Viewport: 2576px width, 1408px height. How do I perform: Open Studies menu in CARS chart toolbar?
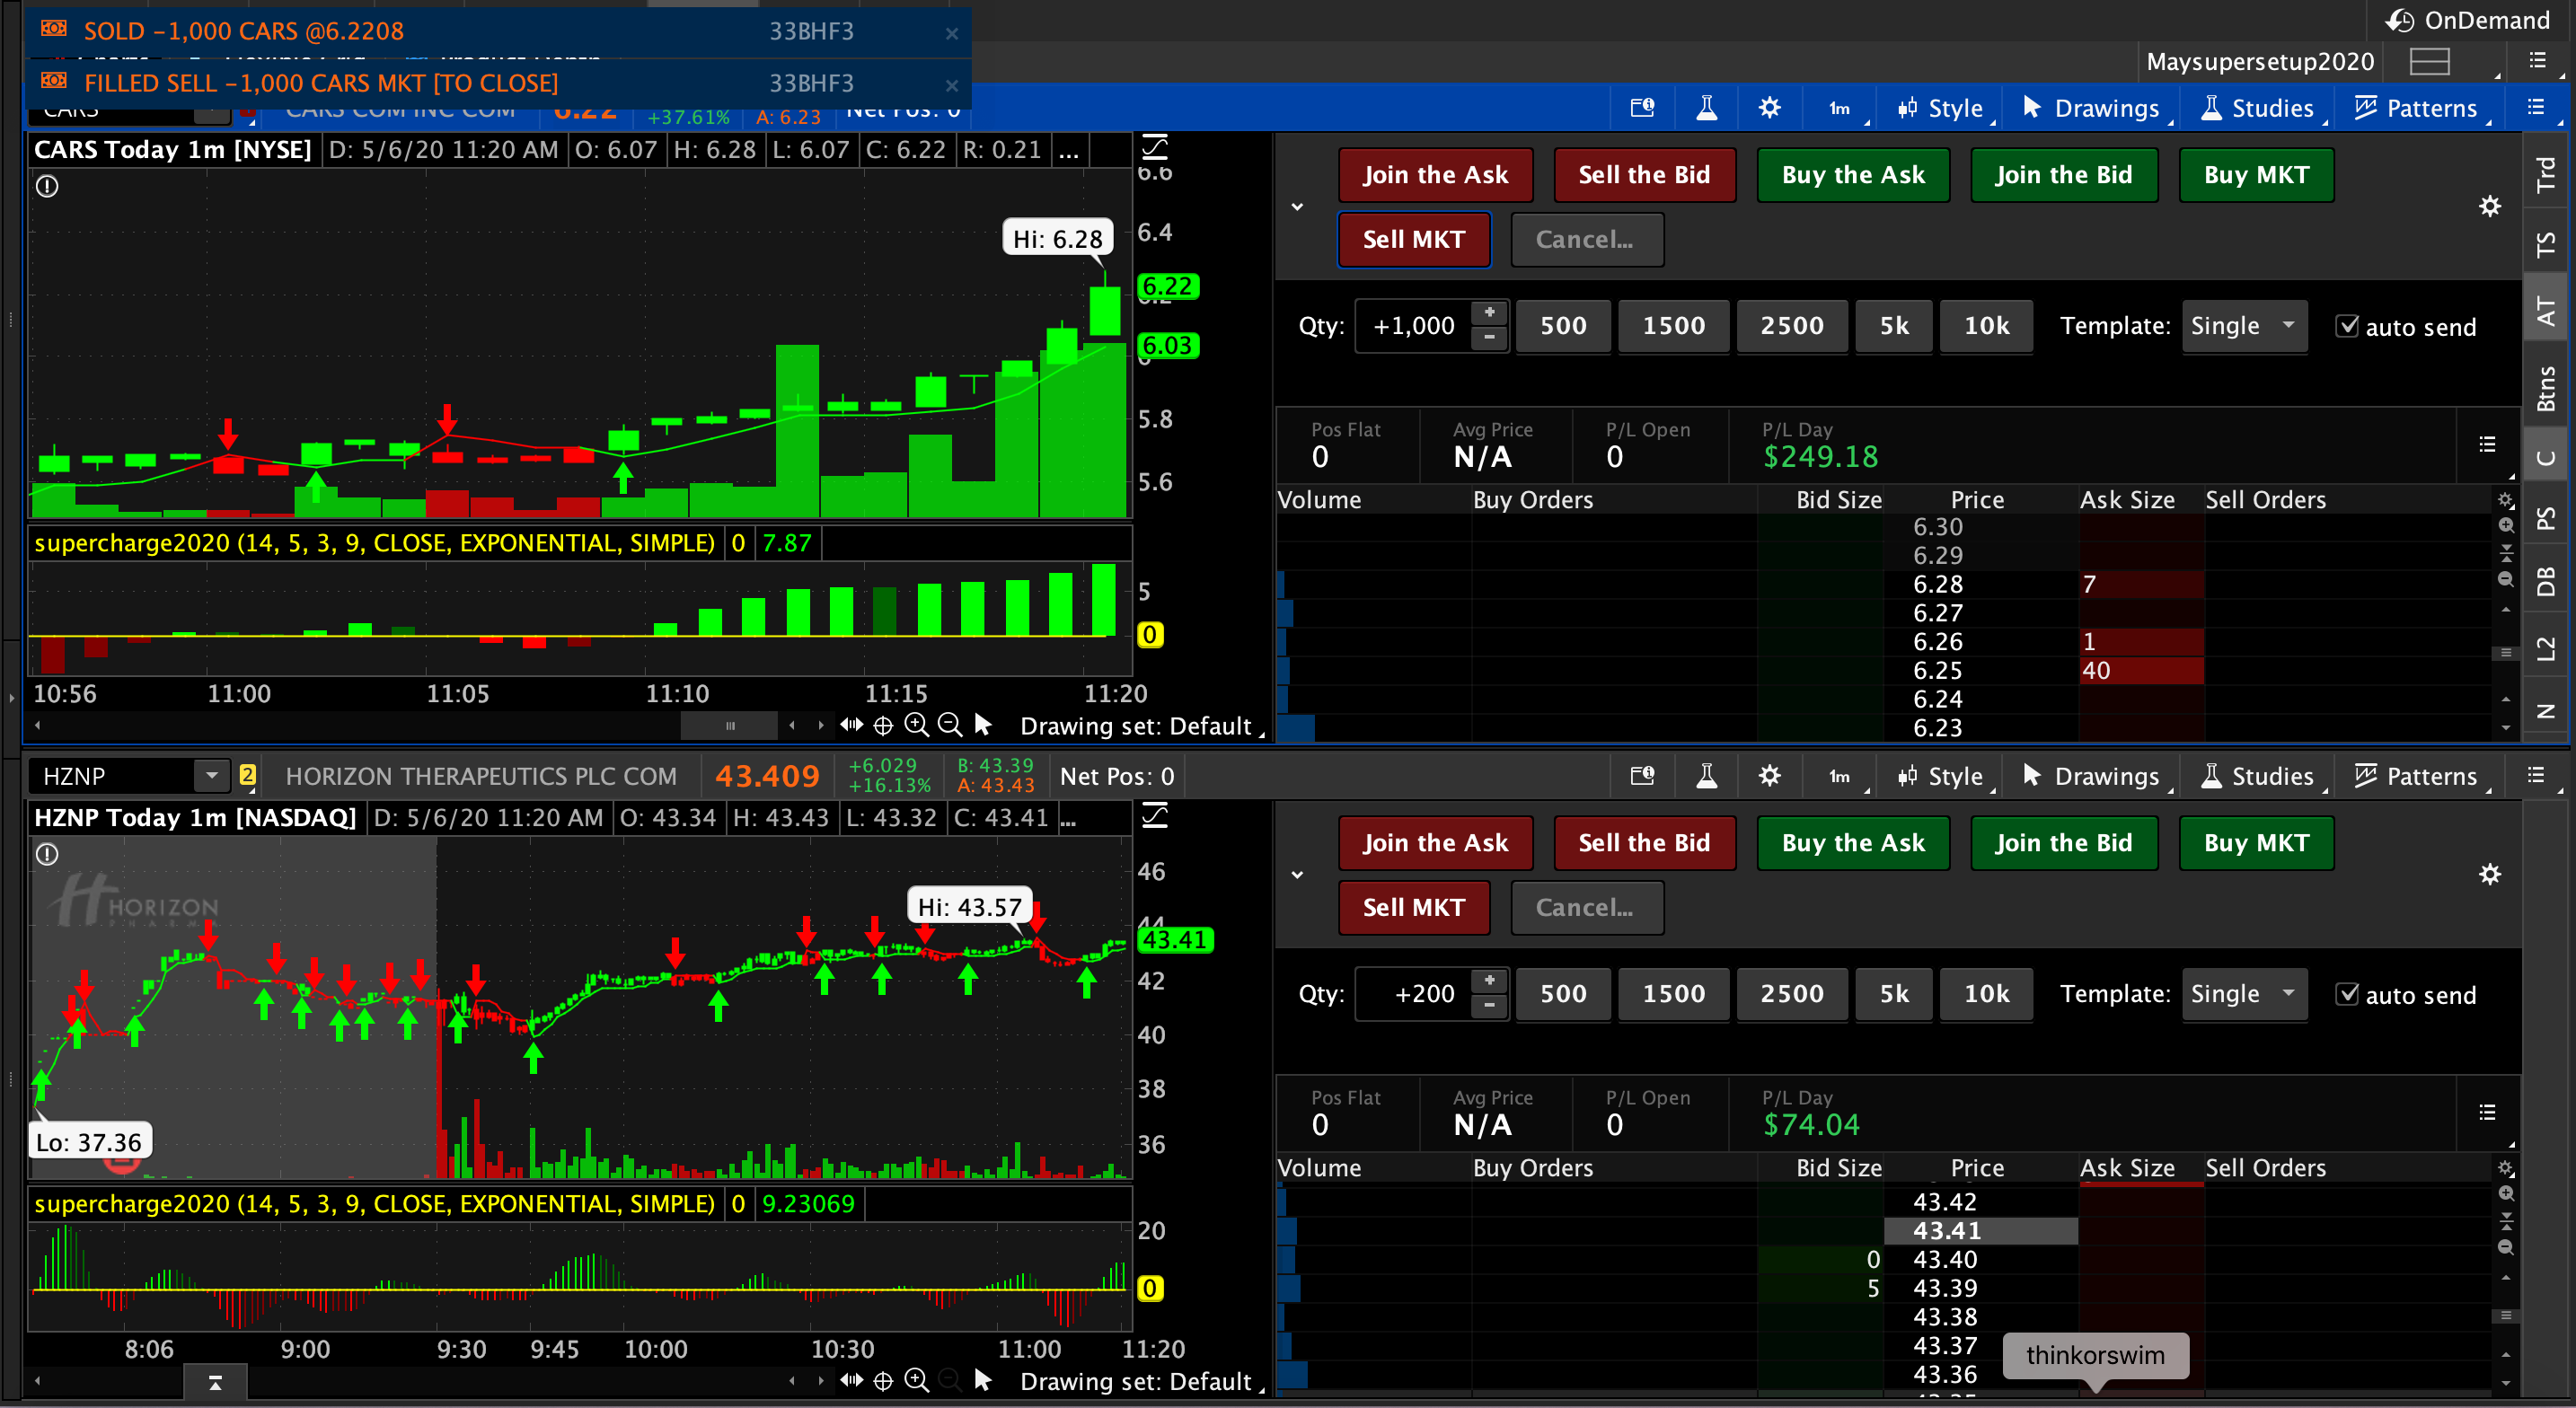(2258, 108)
